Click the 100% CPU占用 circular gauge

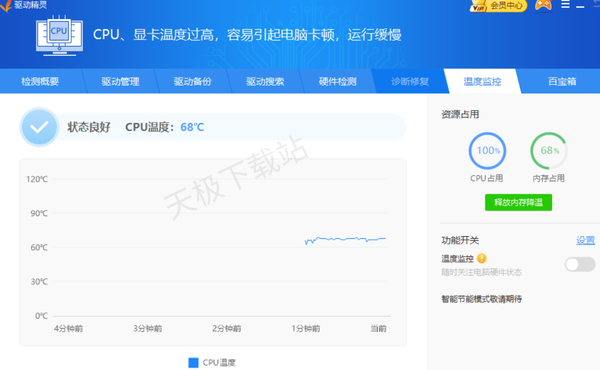point(487,151)
